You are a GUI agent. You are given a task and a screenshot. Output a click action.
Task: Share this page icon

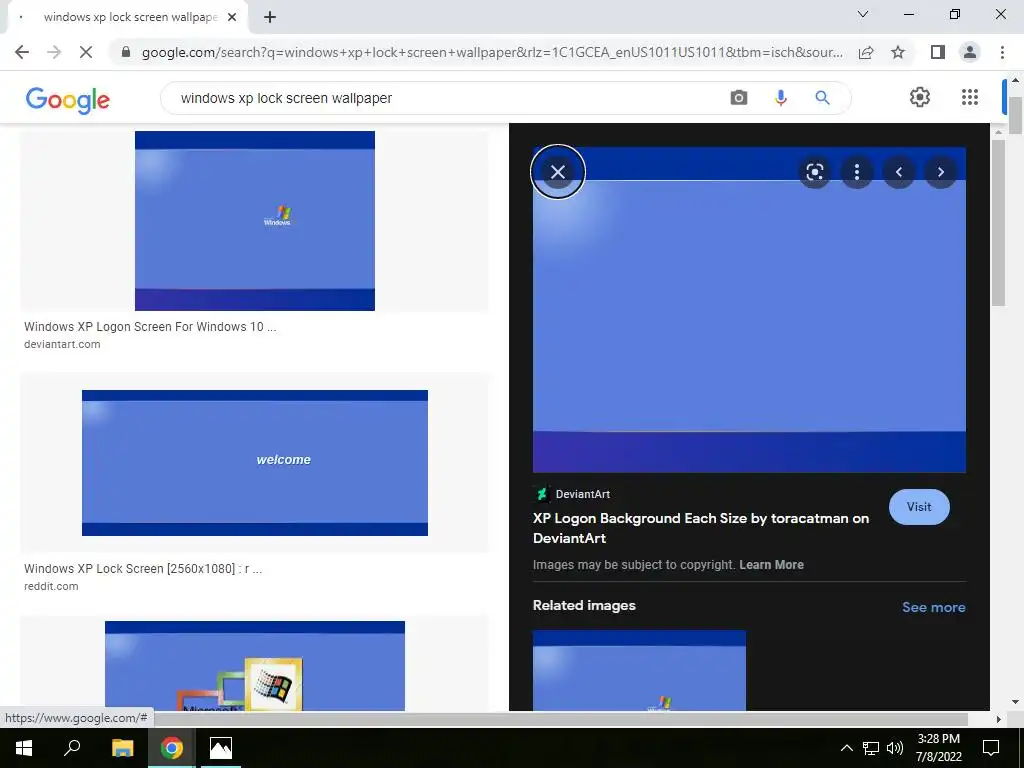point(866,52)
